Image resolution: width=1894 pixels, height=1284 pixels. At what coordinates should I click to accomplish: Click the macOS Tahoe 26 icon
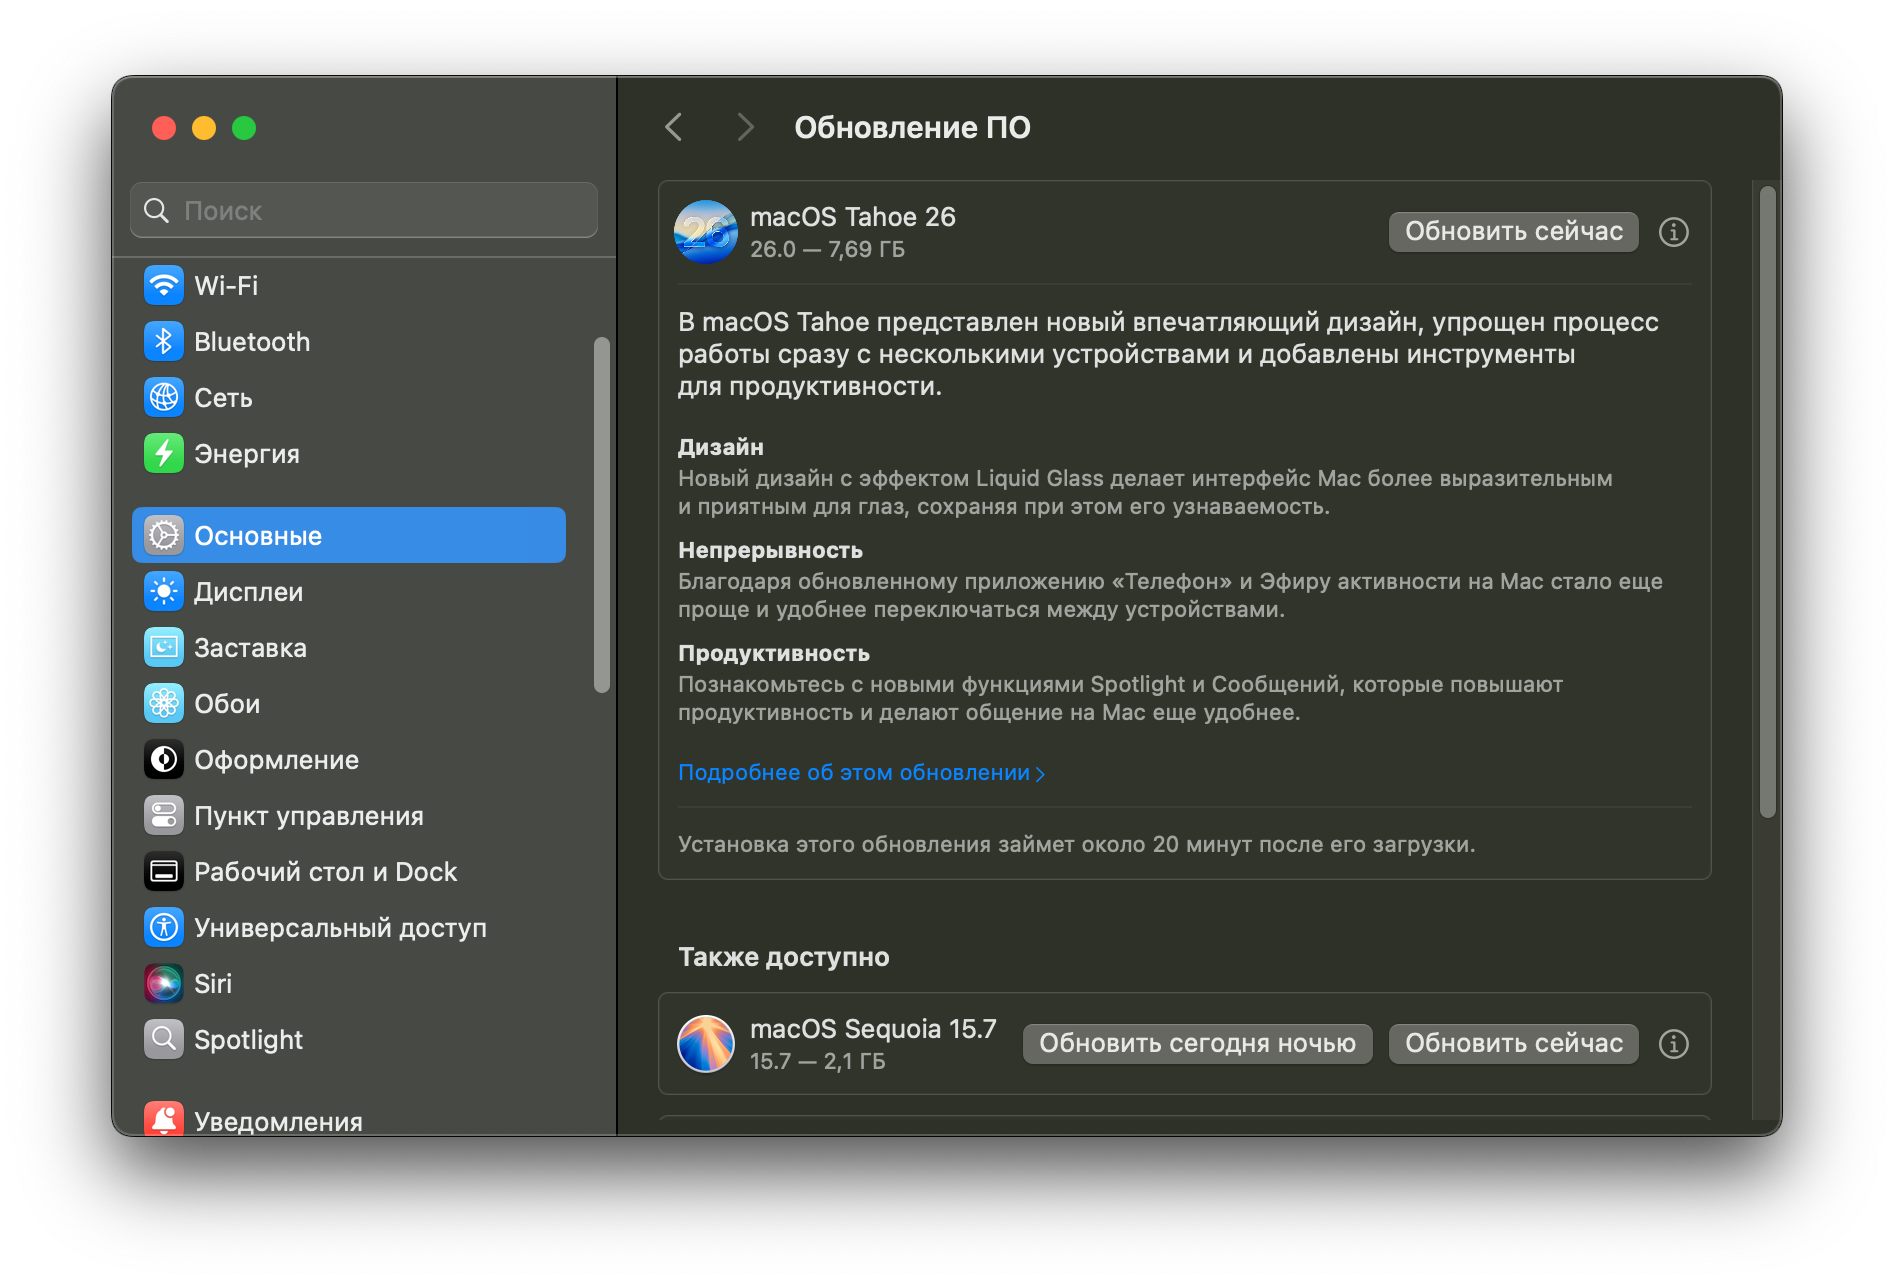[x=706, y=232]
